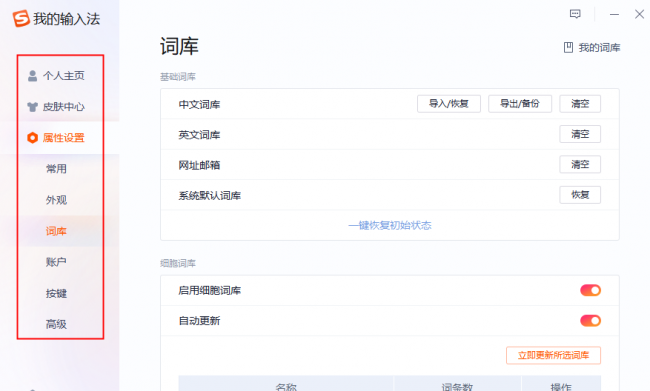The width and height of the screenshot is (650, 391).
Task: Switch to the 账户 settings tab
Action: coord(56,262)
